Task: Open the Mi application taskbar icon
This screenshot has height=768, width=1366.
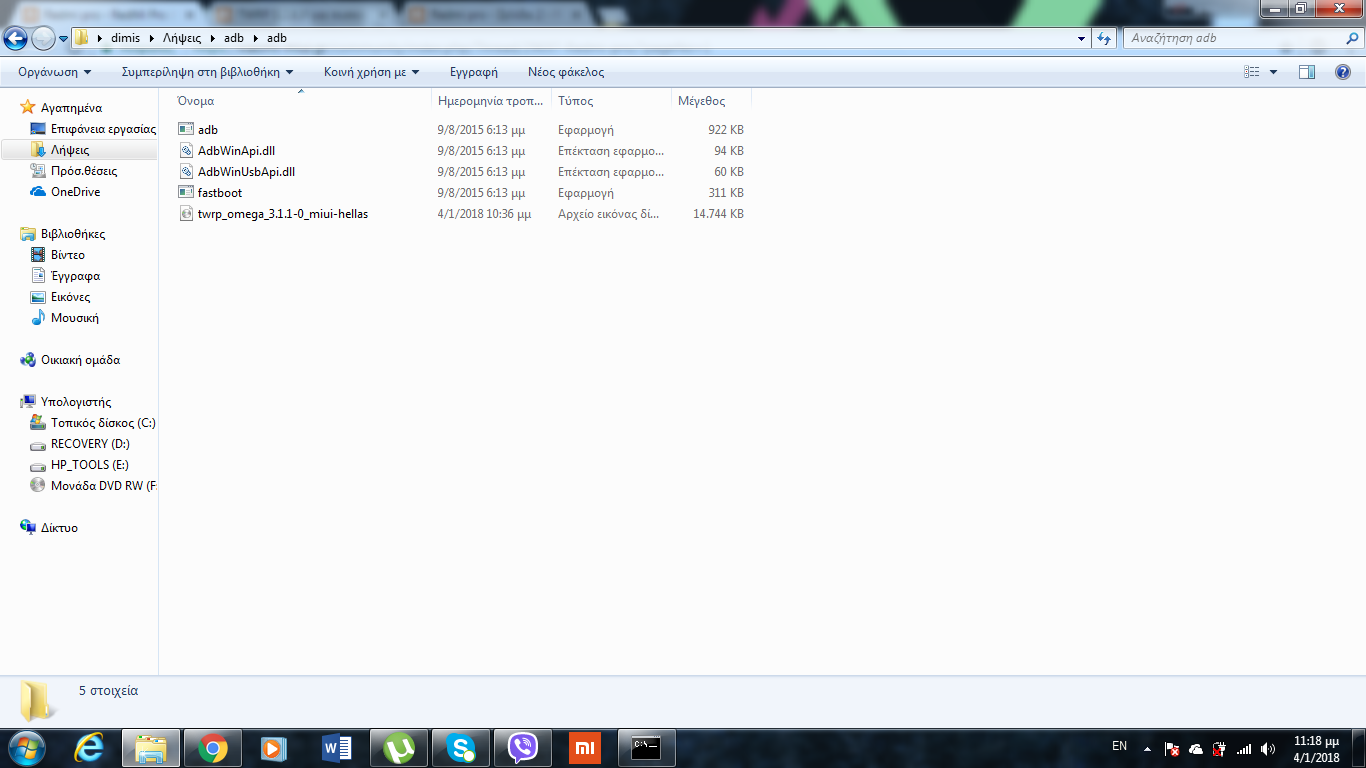Action: pyautogui.click(x=585, y=748)
